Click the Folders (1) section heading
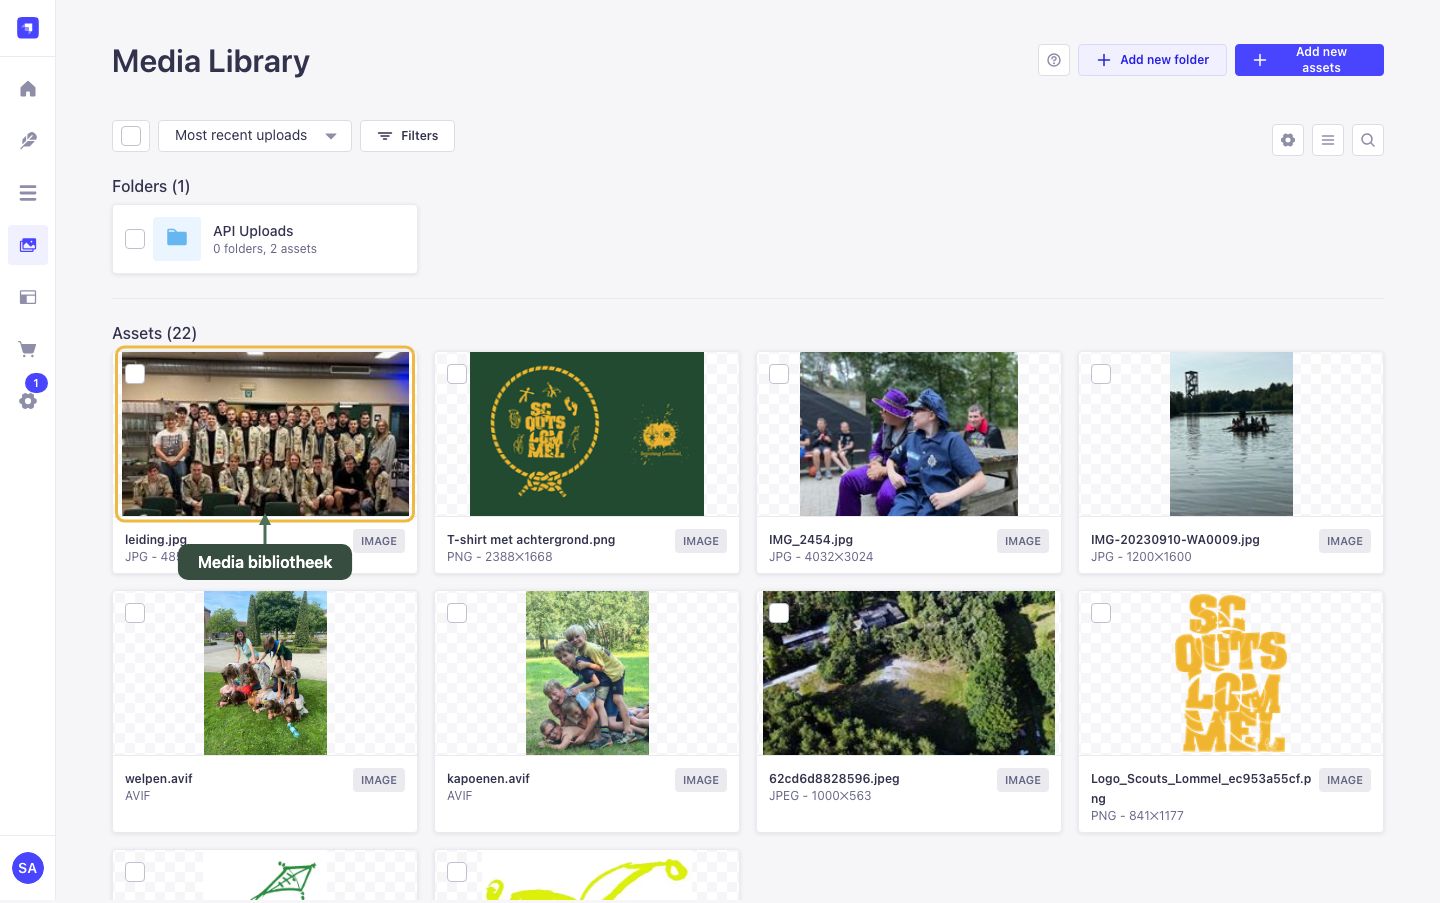 point(151,186)
